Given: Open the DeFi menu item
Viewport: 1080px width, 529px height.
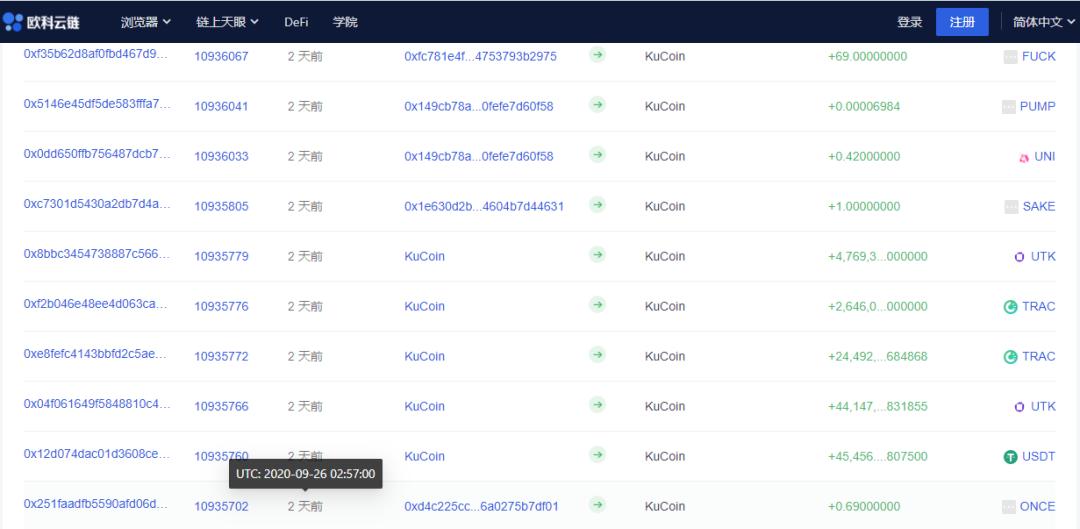Looking at the screenshot, I should (x=296, y=22).
